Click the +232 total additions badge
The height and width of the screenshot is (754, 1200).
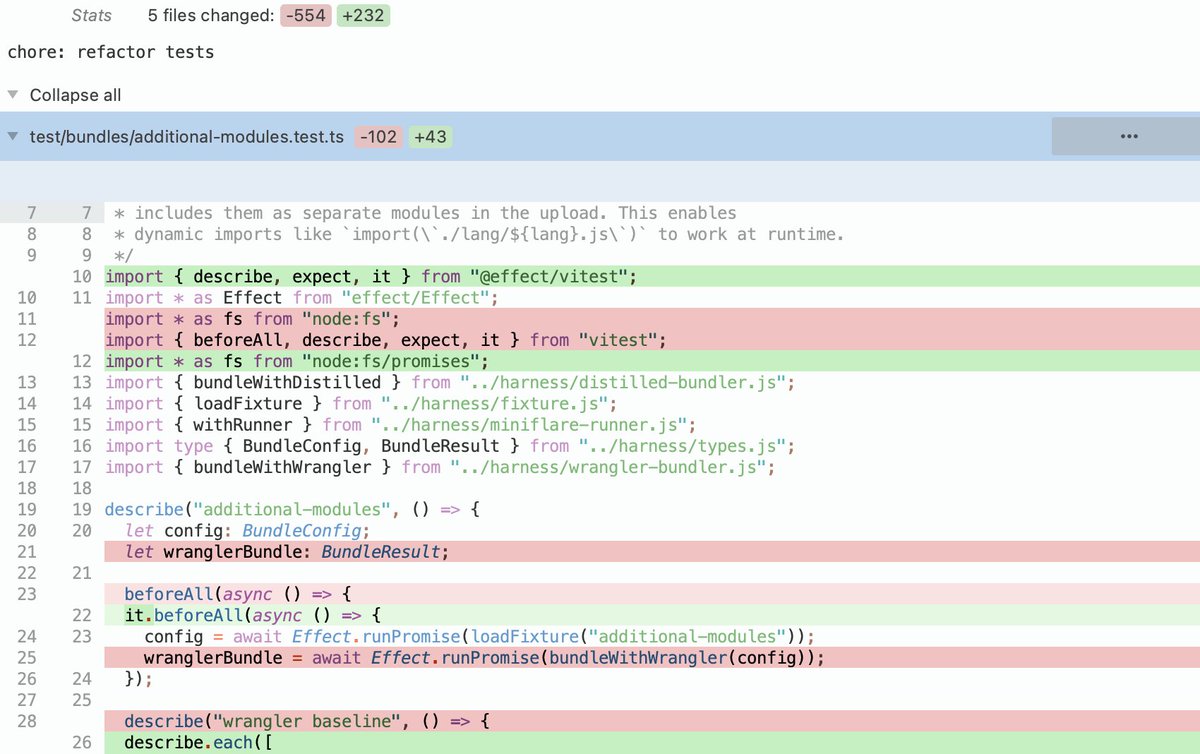pyautogui.click(x=363, y=16)
